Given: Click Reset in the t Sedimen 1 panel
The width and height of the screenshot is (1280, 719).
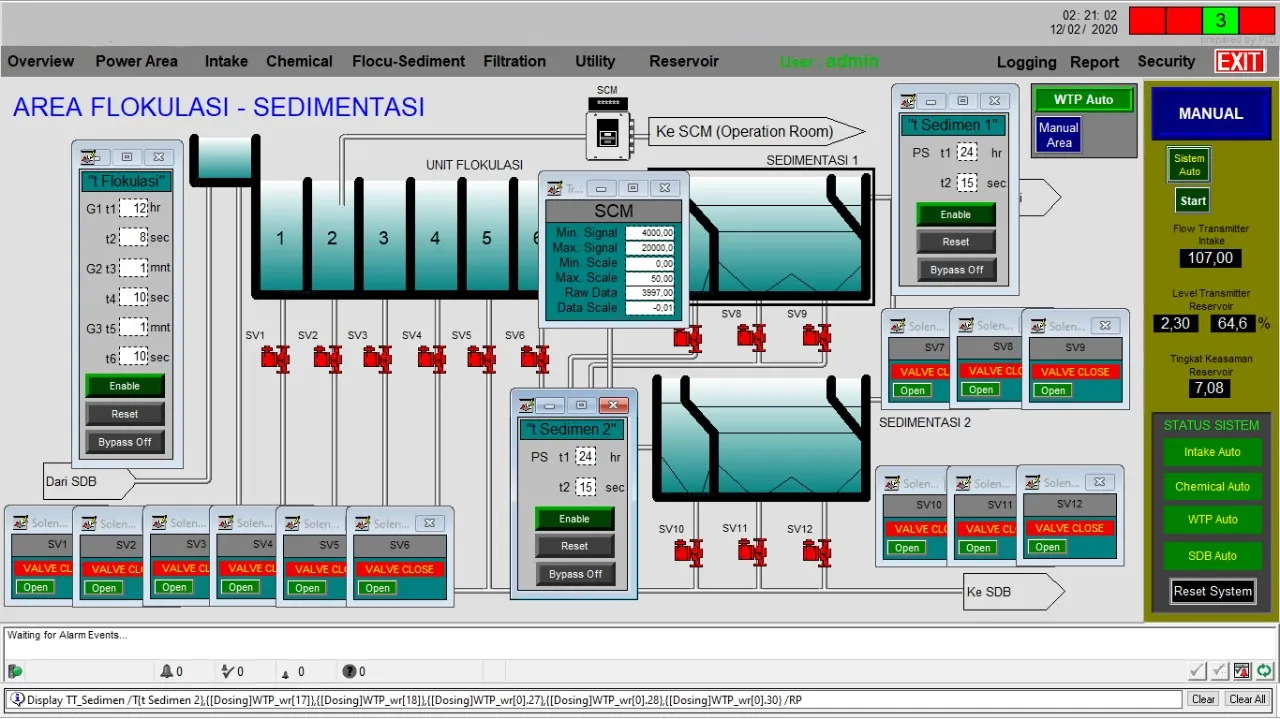Looking at the screenshot, I should pos(956,242).
